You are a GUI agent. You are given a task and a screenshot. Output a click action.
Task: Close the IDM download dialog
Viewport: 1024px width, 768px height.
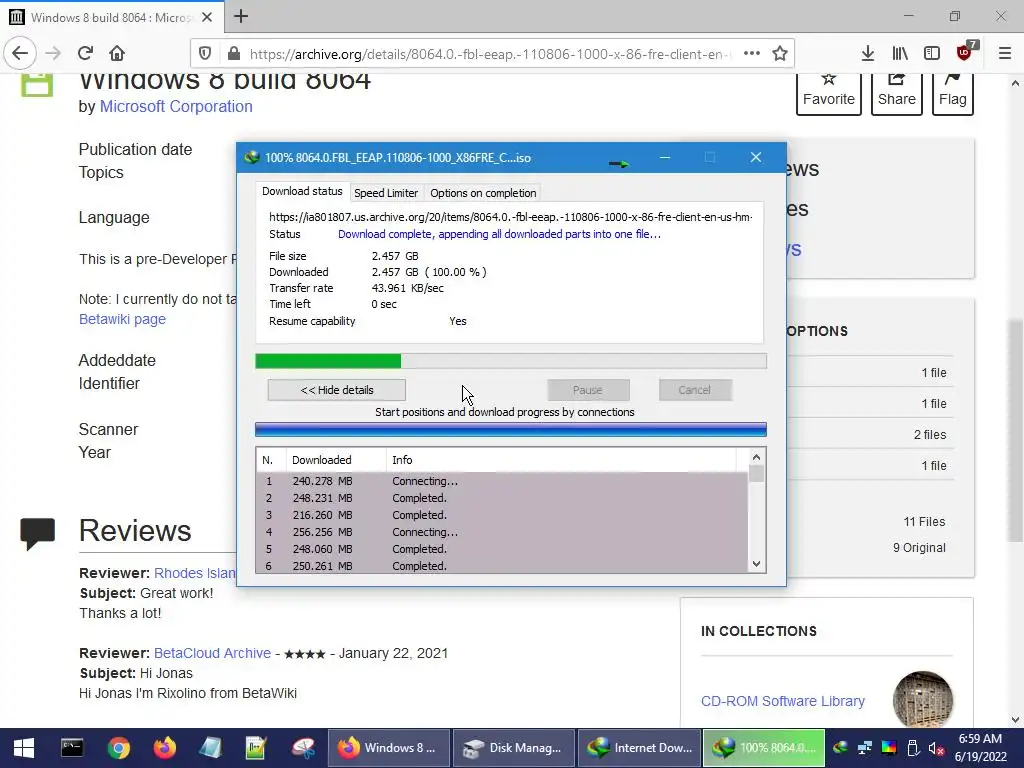756,157
